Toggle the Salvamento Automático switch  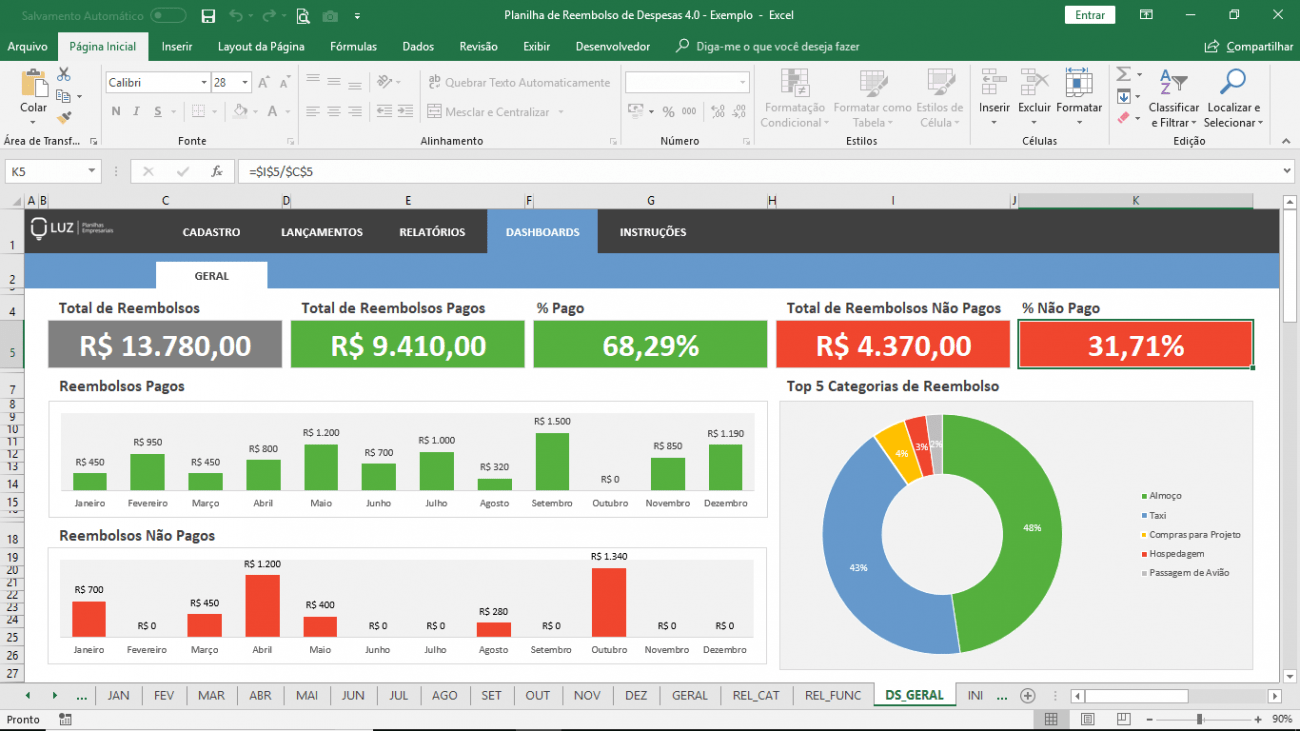click(168, 16)
